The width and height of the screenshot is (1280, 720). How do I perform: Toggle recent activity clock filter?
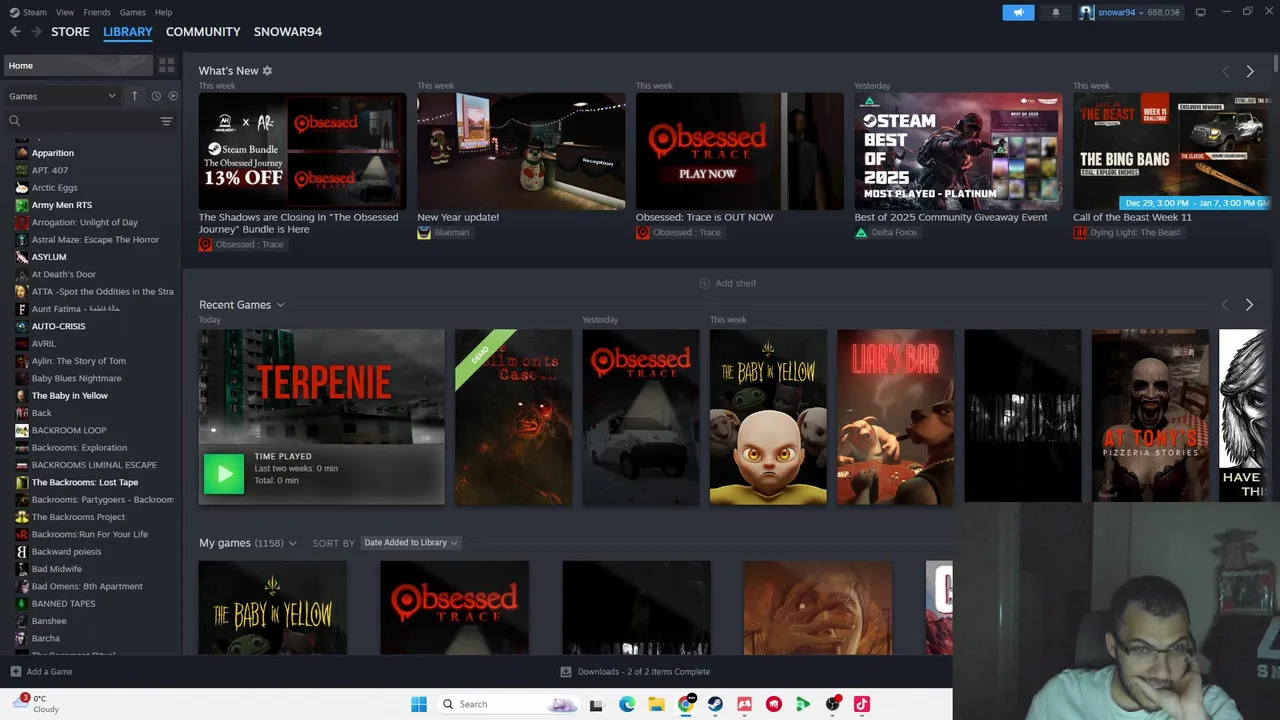pyautogui.click(x=156, y=96)
